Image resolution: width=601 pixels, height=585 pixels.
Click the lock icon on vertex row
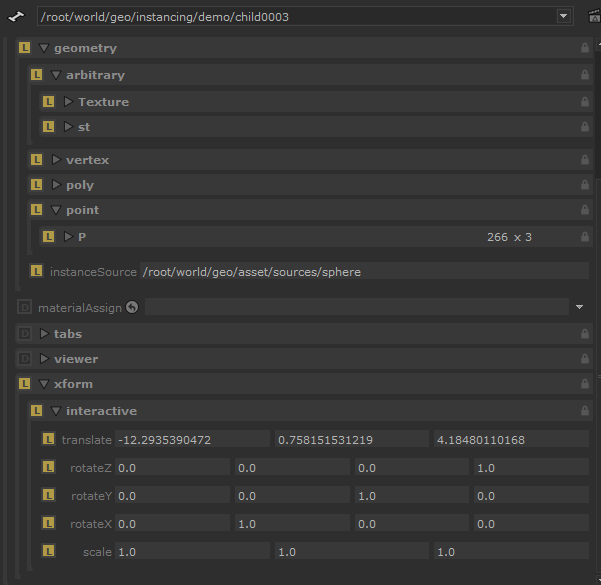pyautogui.click(x=585, y=159)
